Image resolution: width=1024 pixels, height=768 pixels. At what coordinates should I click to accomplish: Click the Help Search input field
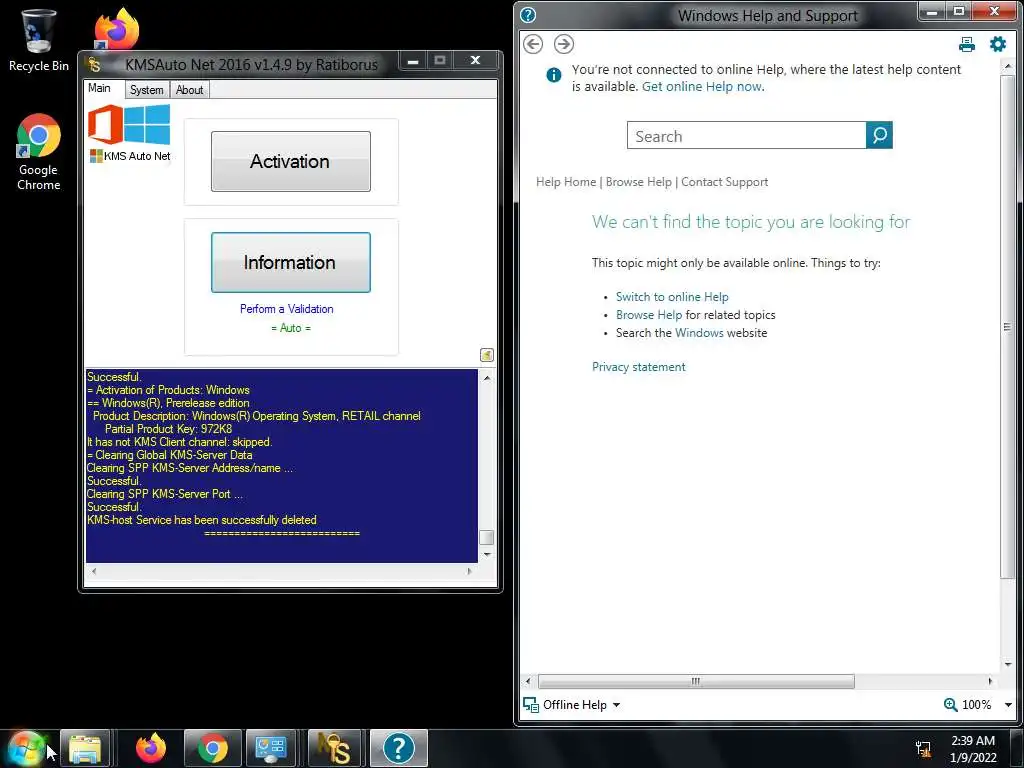click(x=746, y=135)
